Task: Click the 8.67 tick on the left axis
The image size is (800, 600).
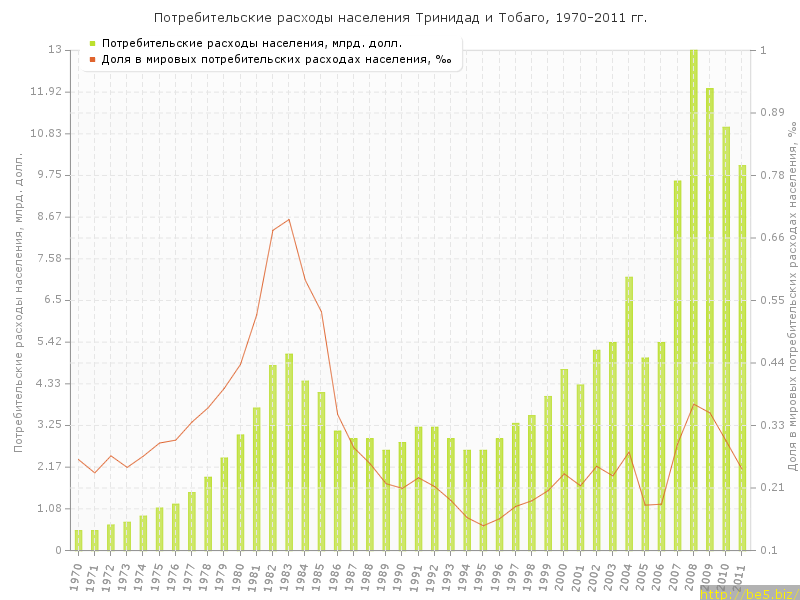Action: tap(47, 216)
